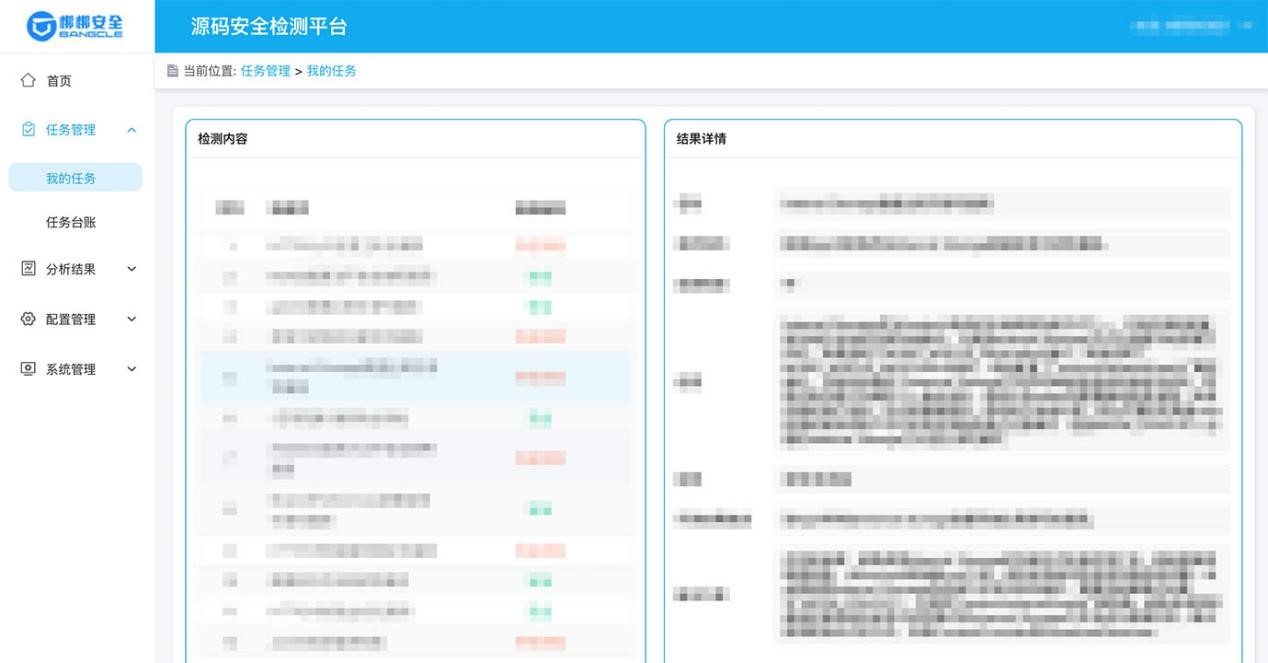Click the 任务管理 breadcrumb link
The image size is (1268, 663).
click(265, 71)
